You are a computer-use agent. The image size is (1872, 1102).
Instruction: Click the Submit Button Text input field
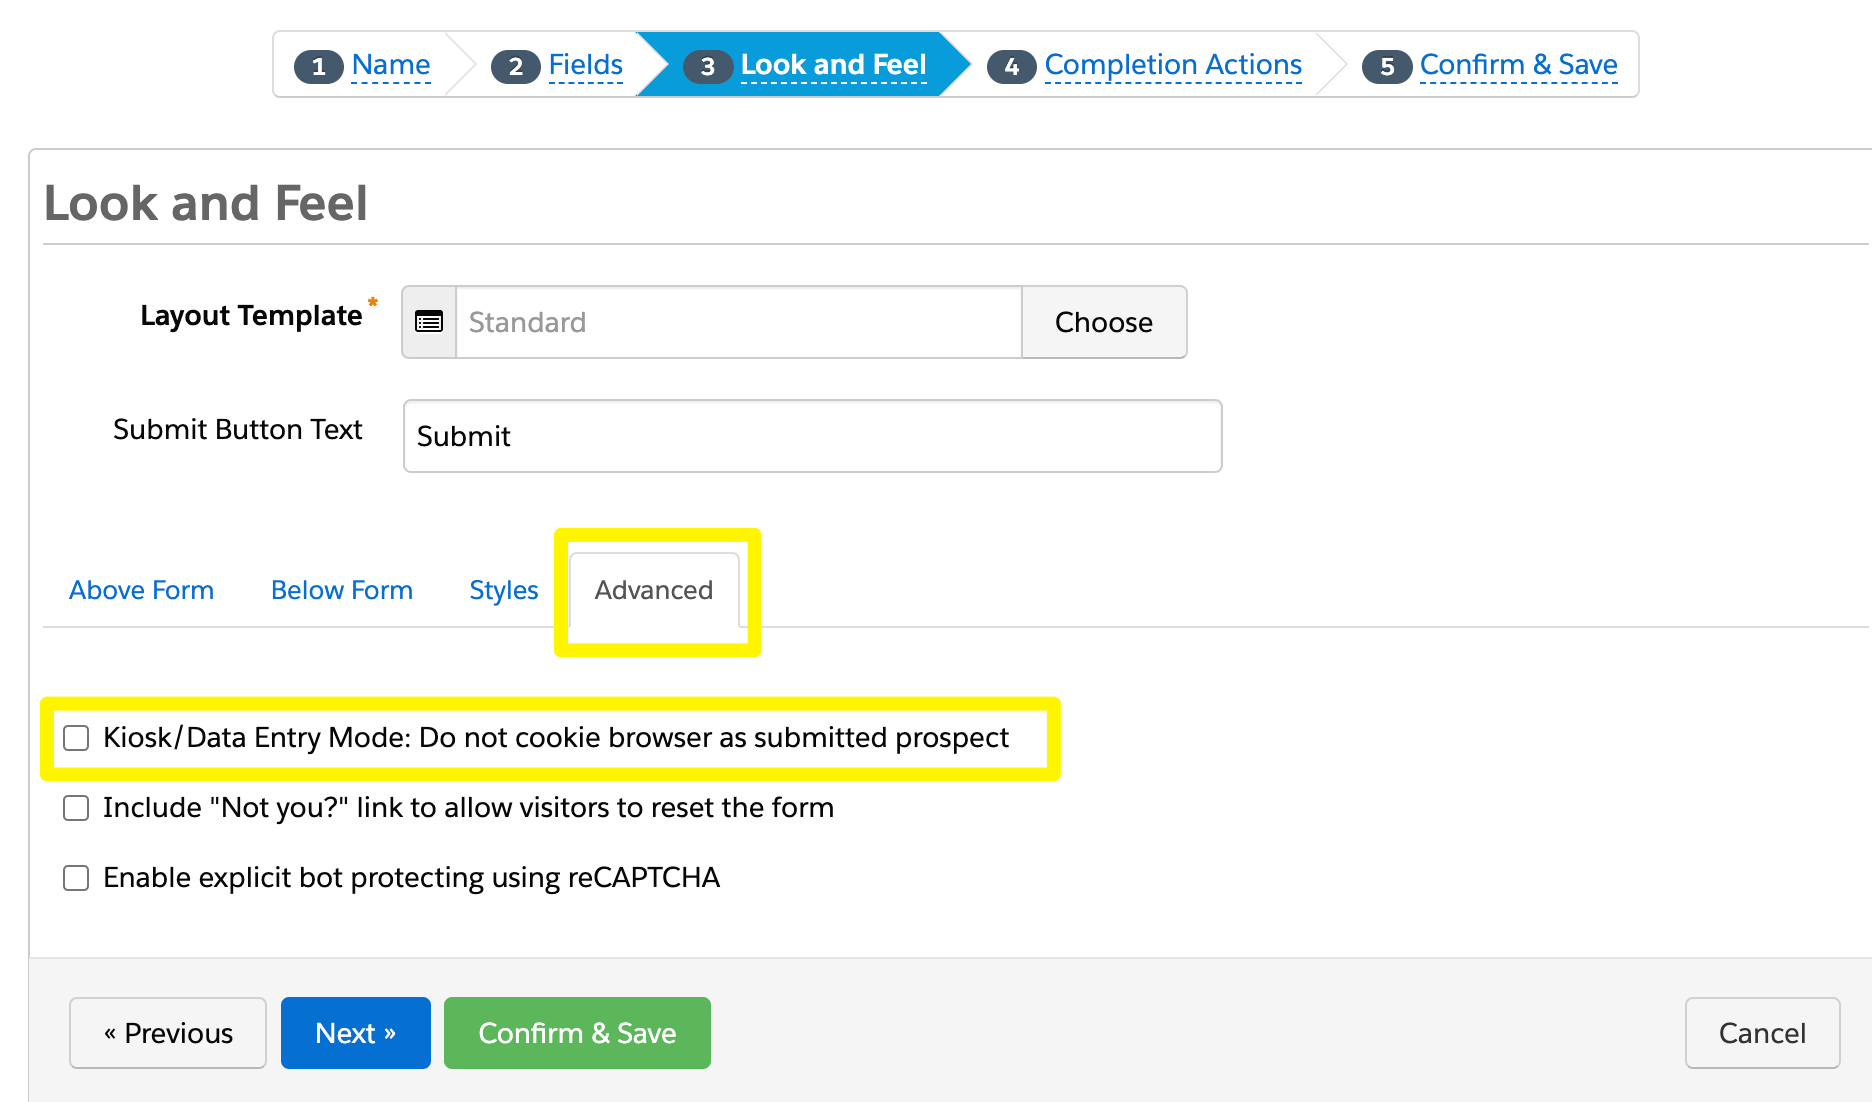coord(812,436)
